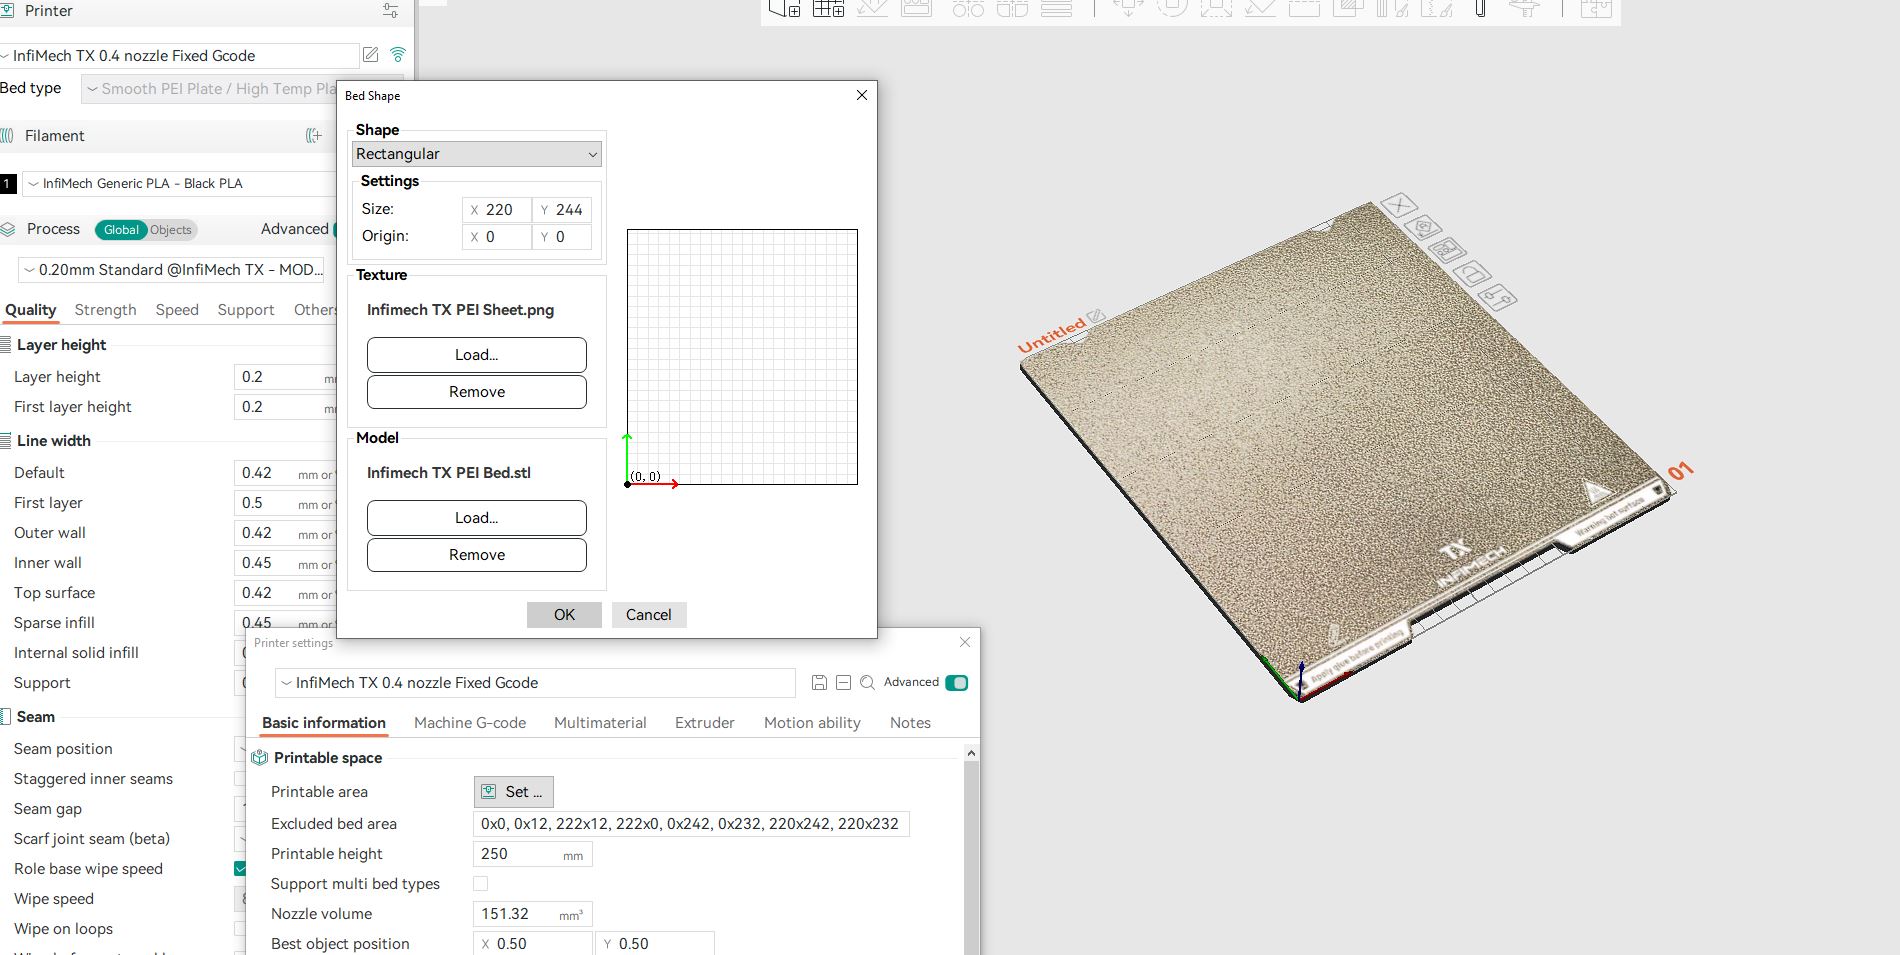Click the Excluded bed area field
The width and height of the screenshot is (1900, 955).
point(691,824)
